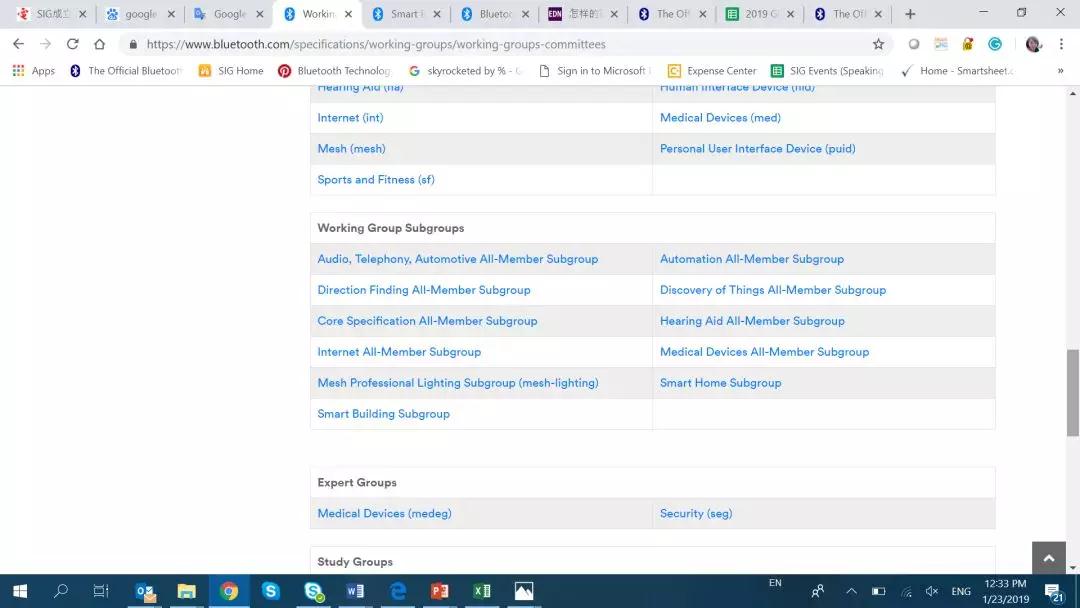Image resolution: width=1080 pixels, height=608 pixels.
Task: Switch to the Smart tab
Action: pyautogui.click(x=403, y=14)
